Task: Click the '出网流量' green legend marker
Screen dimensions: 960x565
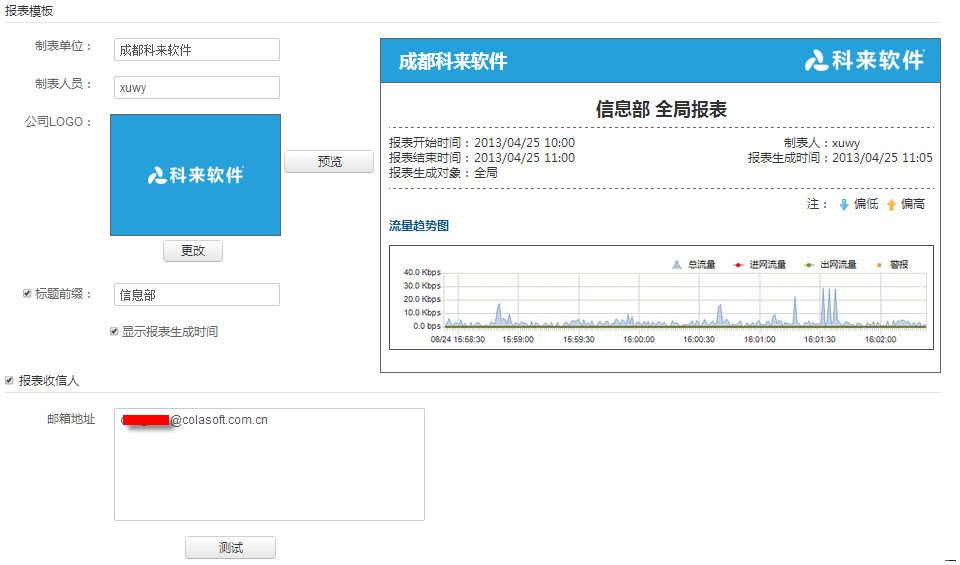Action: coord(809,265)
